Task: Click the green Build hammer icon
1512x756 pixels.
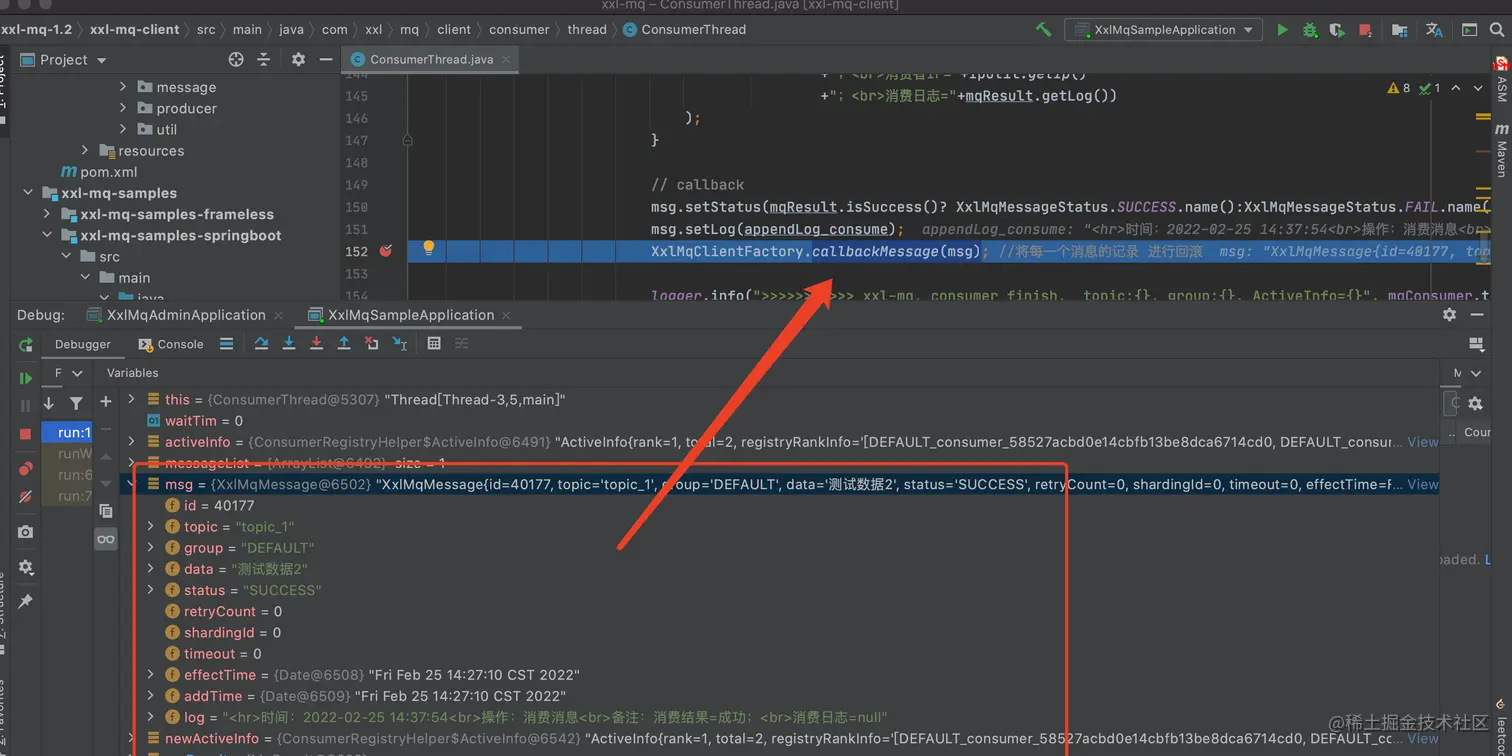Action: 1043,30
